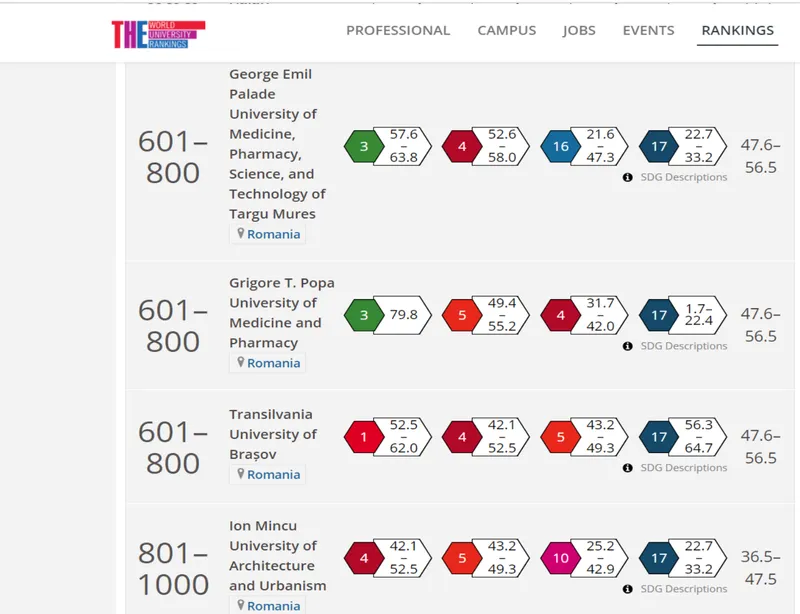Go to the Jobs section
The width and height of the screenshot is (800, 614).
[579, 30]
